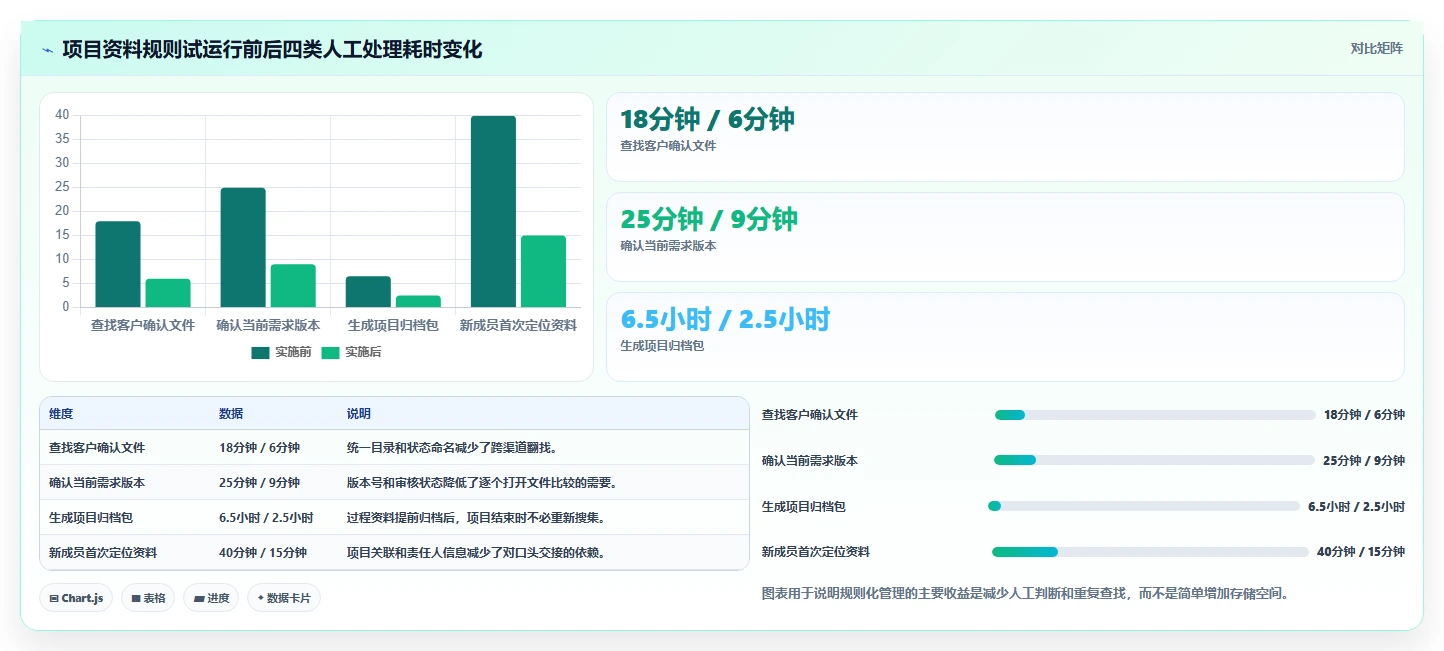The image size is (1444, 651).
Task: Click the 实施前 bar for 生成项目归档包
Action: click(x=368, y=292)
